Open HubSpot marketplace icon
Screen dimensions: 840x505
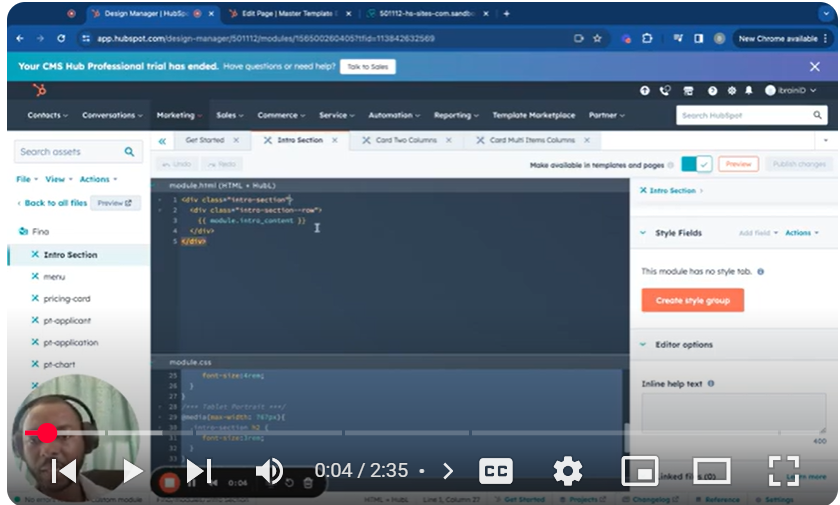(x=688, y=91)
